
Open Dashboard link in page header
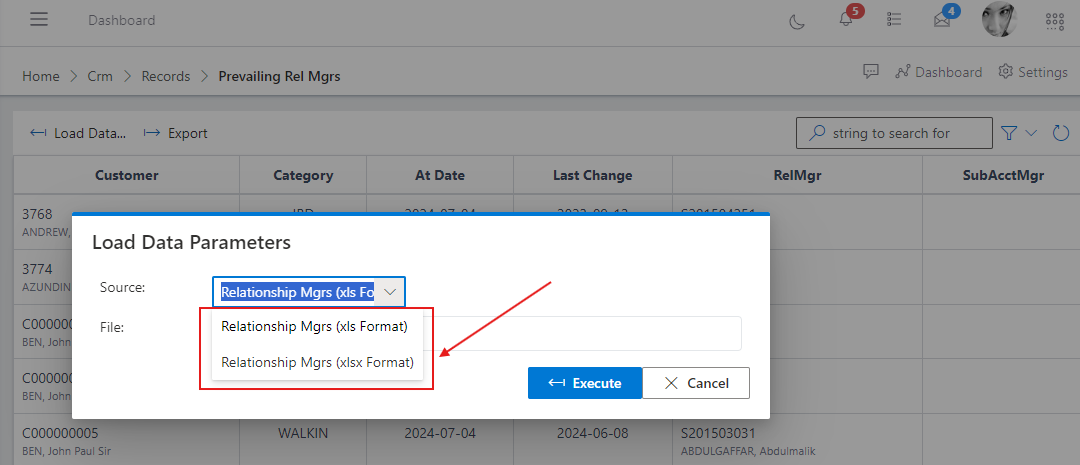coord(938,72)
